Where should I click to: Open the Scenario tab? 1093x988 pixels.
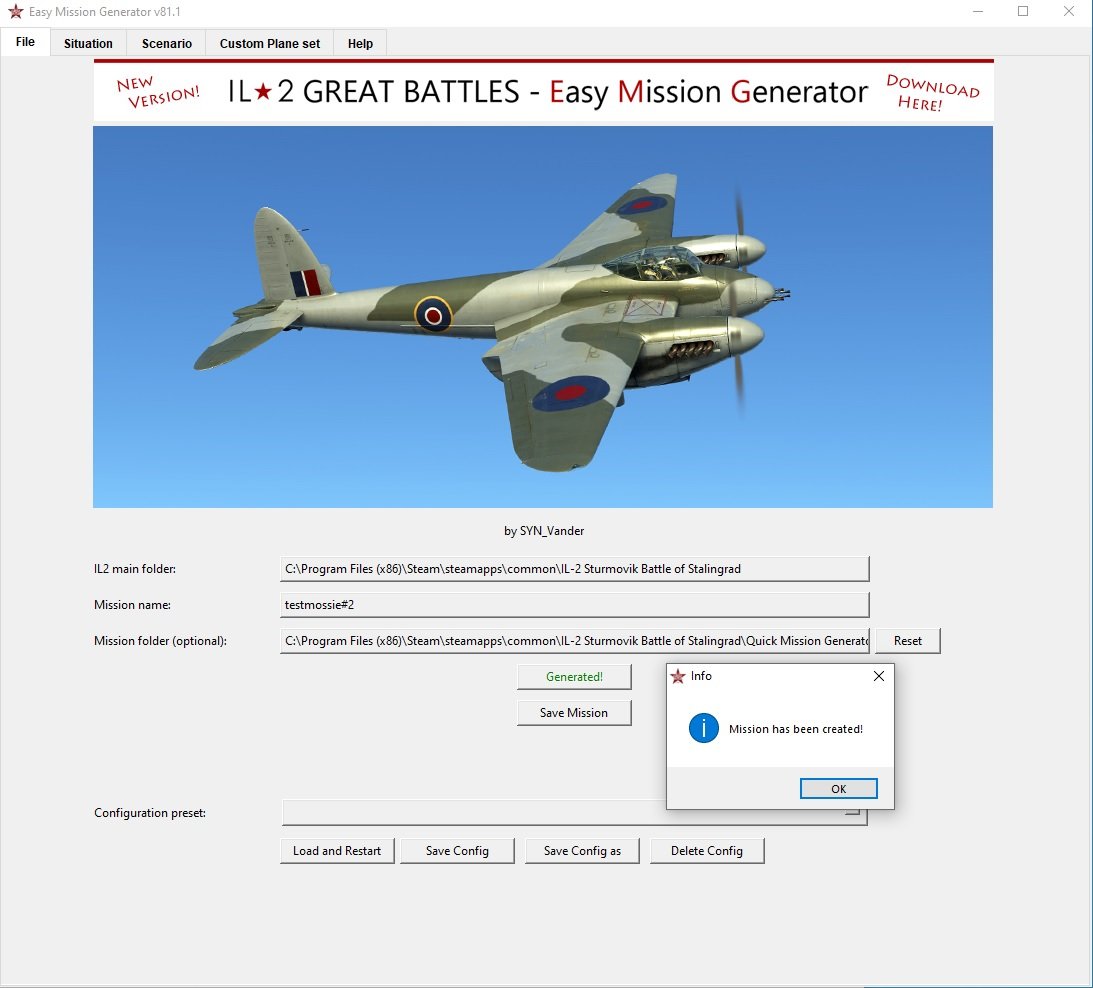(x=166, y=43)
